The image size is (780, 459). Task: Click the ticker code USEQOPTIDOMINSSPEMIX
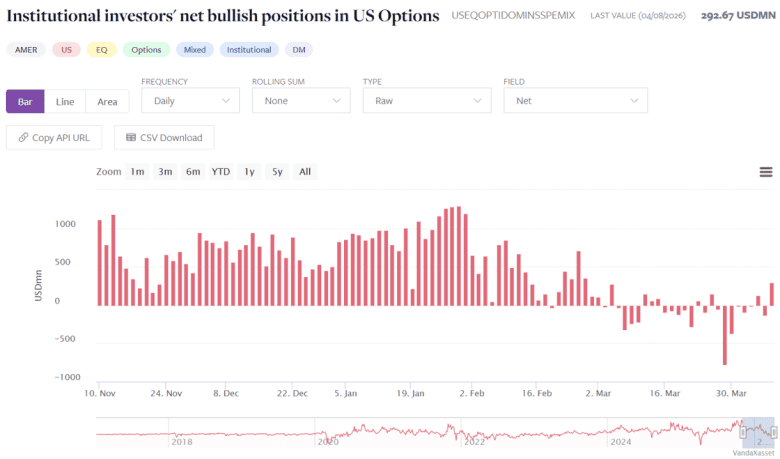(x=513, y=15)
